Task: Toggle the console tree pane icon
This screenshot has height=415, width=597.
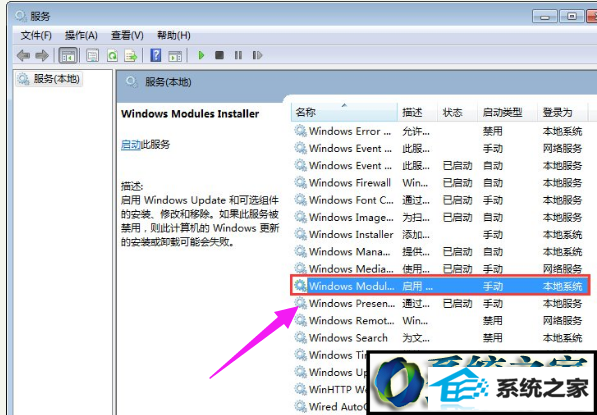Action: tap(68, 56)
